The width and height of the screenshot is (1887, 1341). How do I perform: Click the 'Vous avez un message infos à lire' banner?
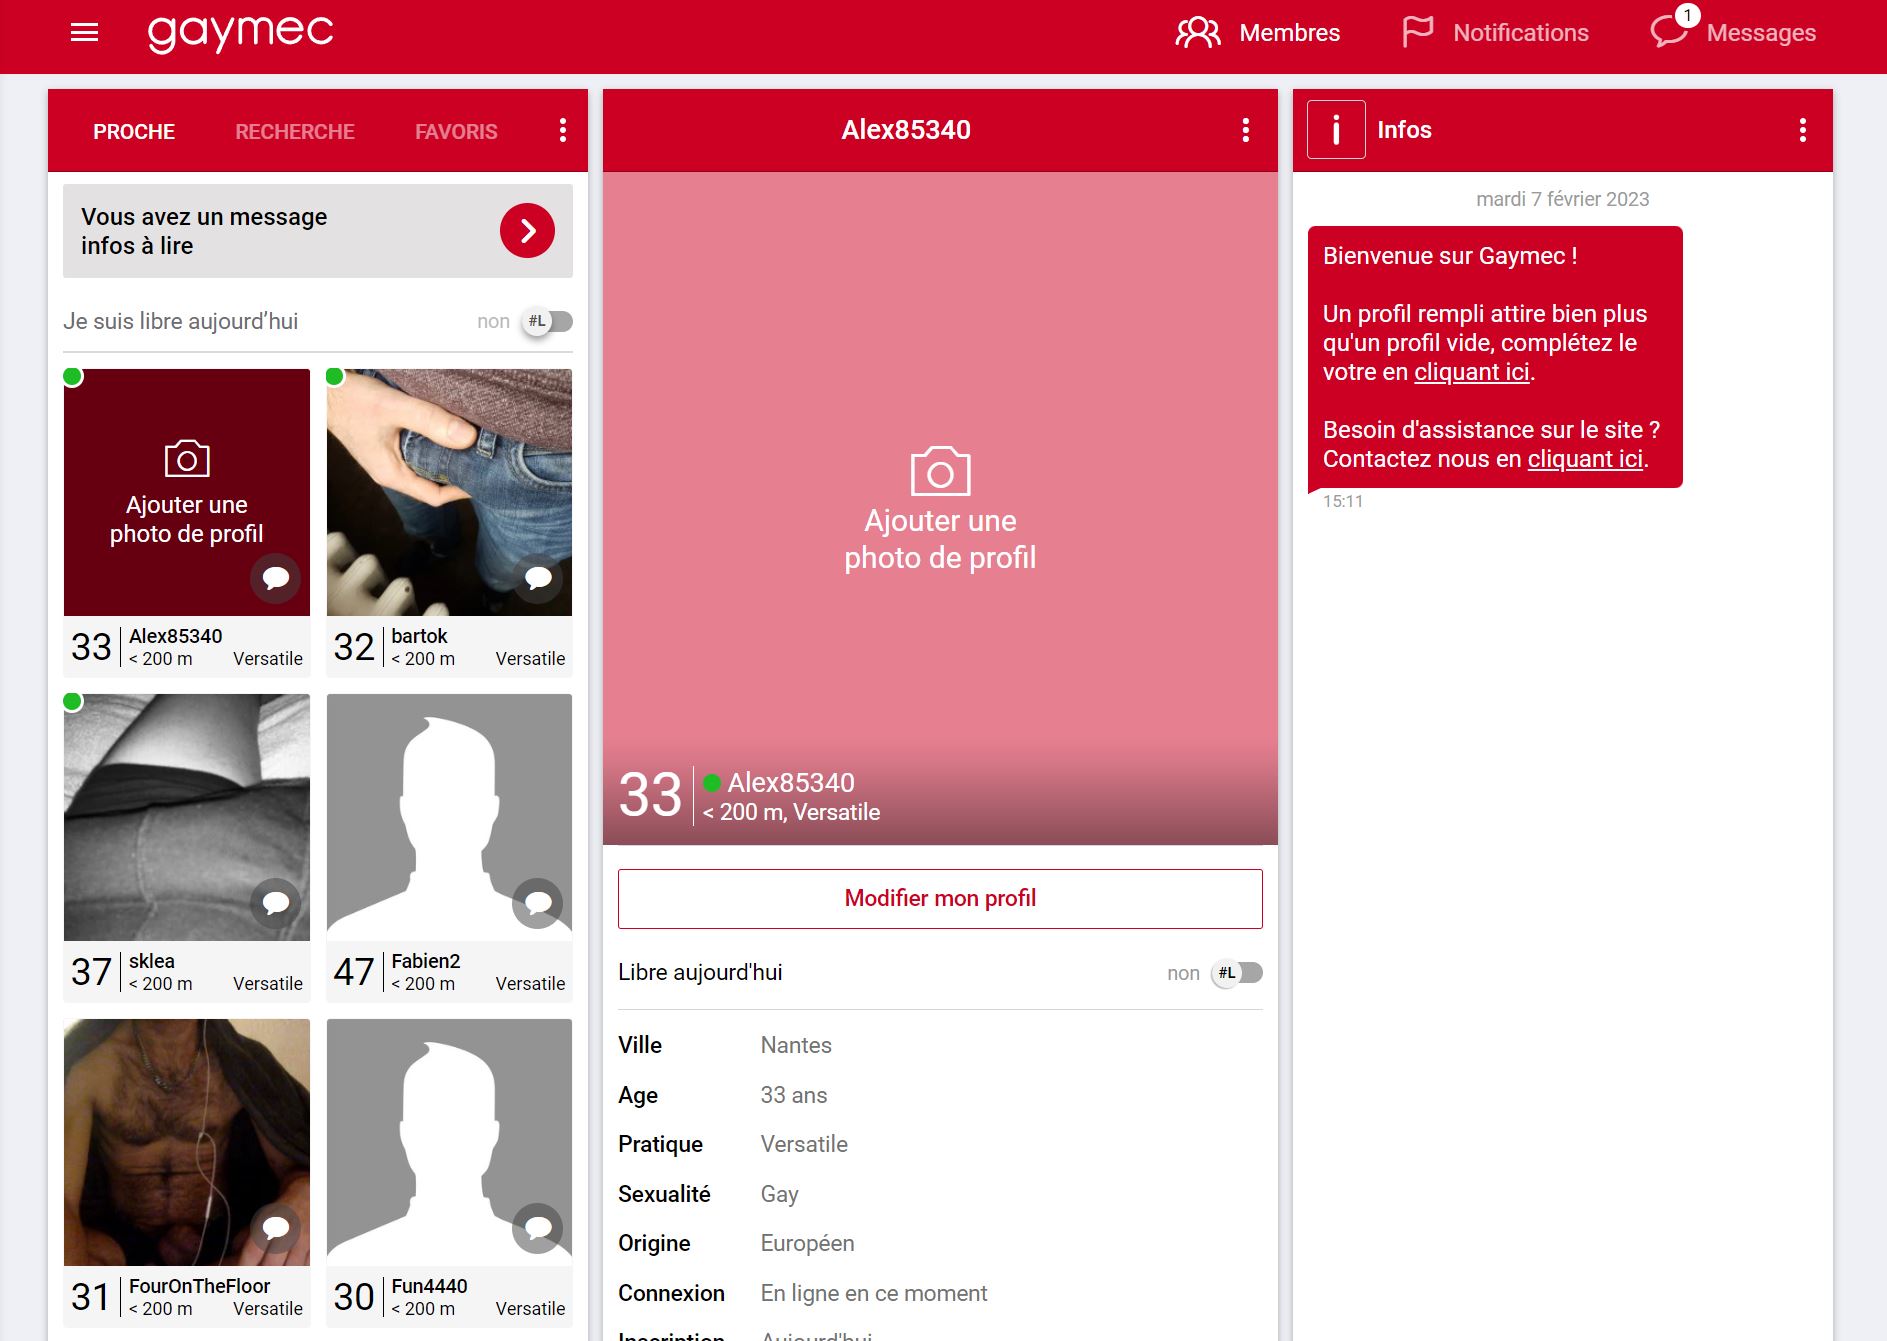[318, 231]
